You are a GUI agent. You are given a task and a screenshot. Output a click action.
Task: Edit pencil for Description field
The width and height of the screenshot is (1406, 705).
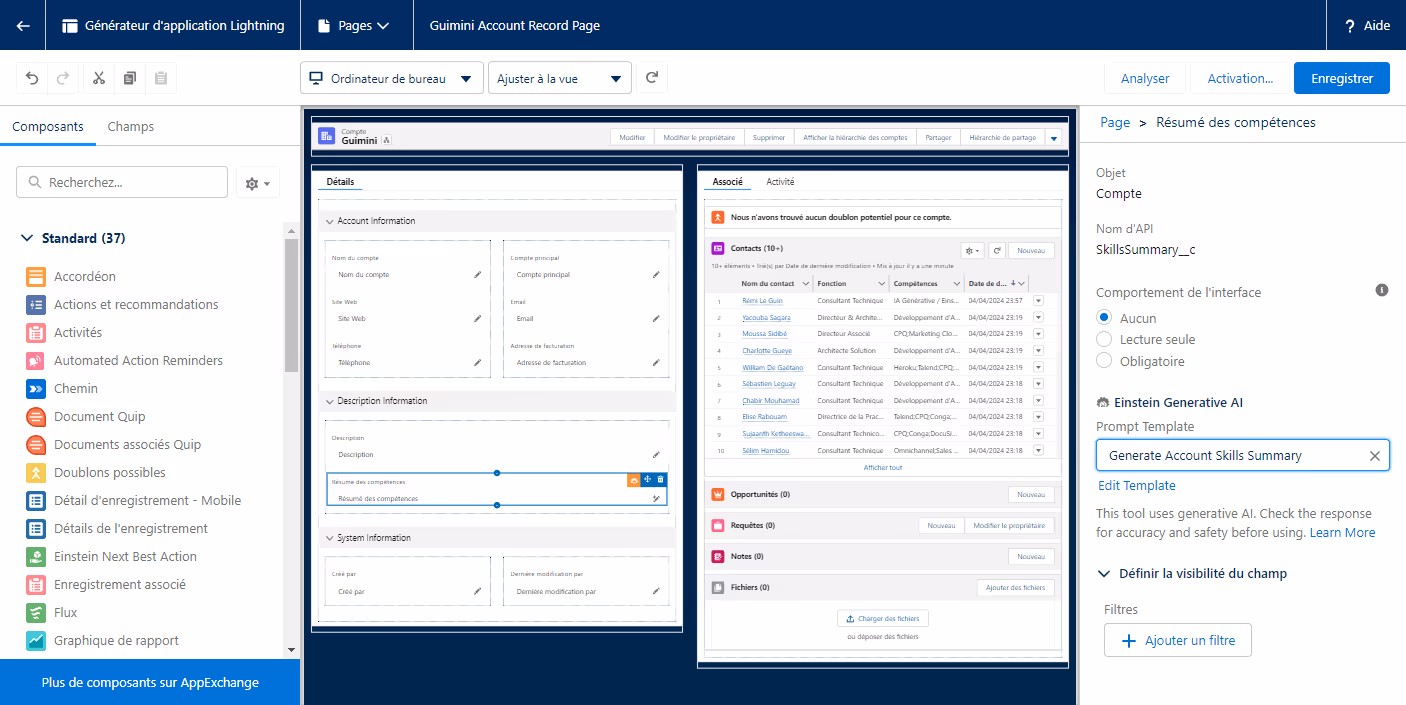pyautogui.click(x=656, y=454)
